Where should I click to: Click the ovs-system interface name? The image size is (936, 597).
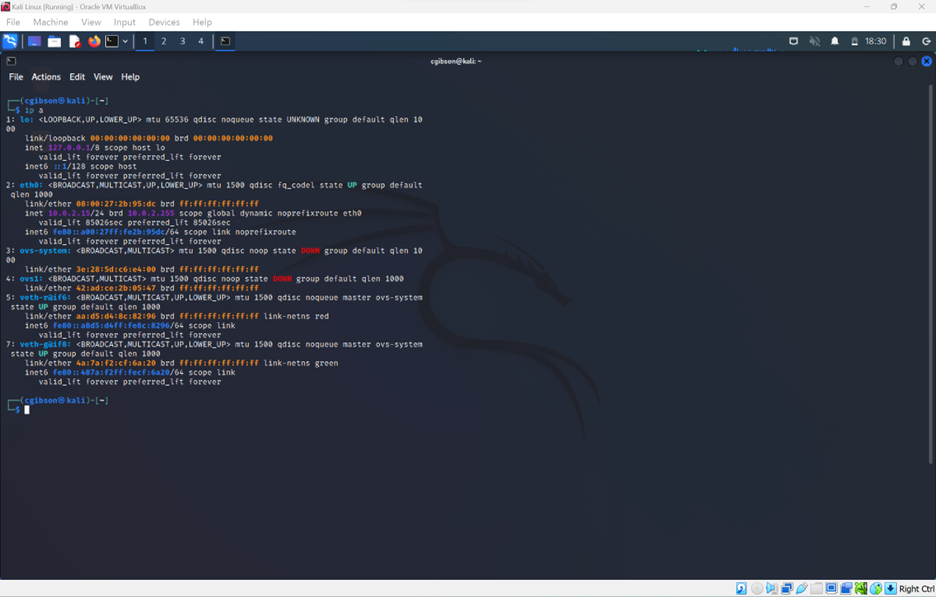point(45,251)
